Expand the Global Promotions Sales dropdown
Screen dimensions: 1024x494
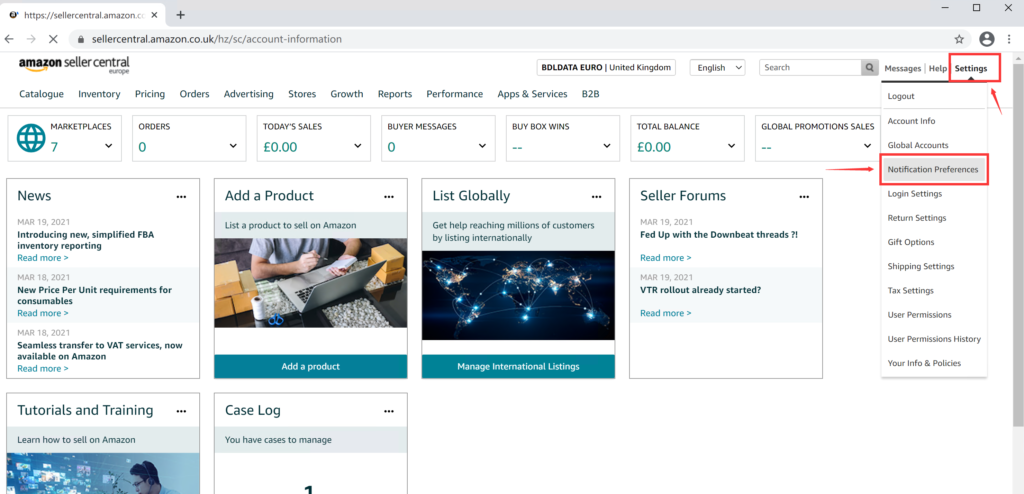867,146
